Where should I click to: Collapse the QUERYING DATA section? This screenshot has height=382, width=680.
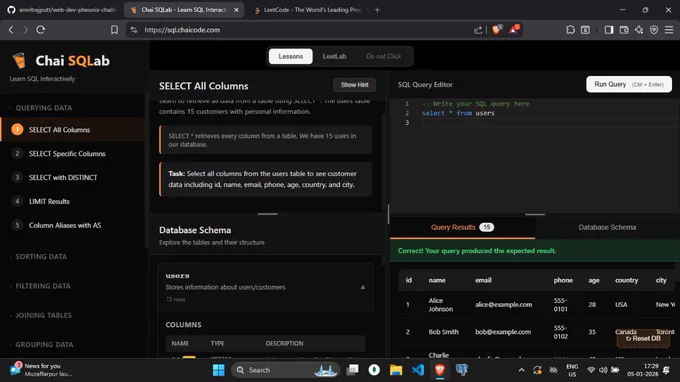tap(44, 108)
